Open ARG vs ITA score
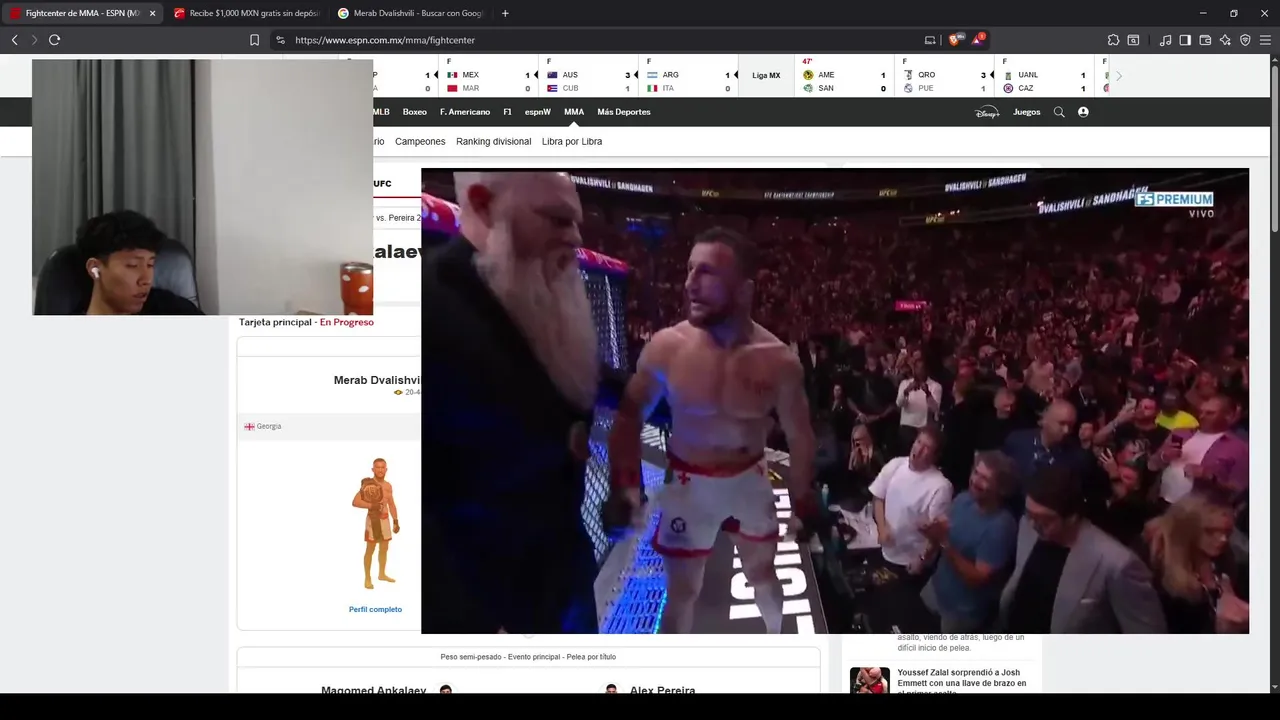The width and height of the screenshot is (1280, 720). tap(688, 76)
